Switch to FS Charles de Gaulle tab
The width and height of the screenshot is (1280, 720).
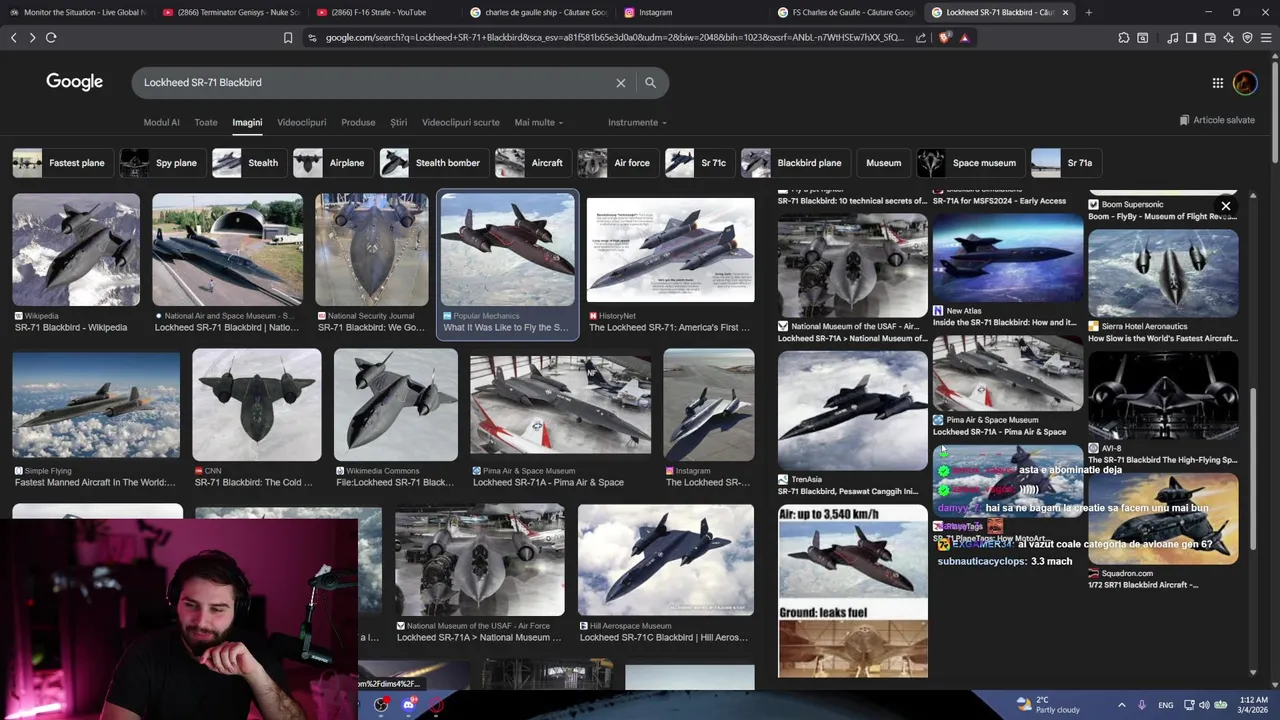tap(846, 12)
